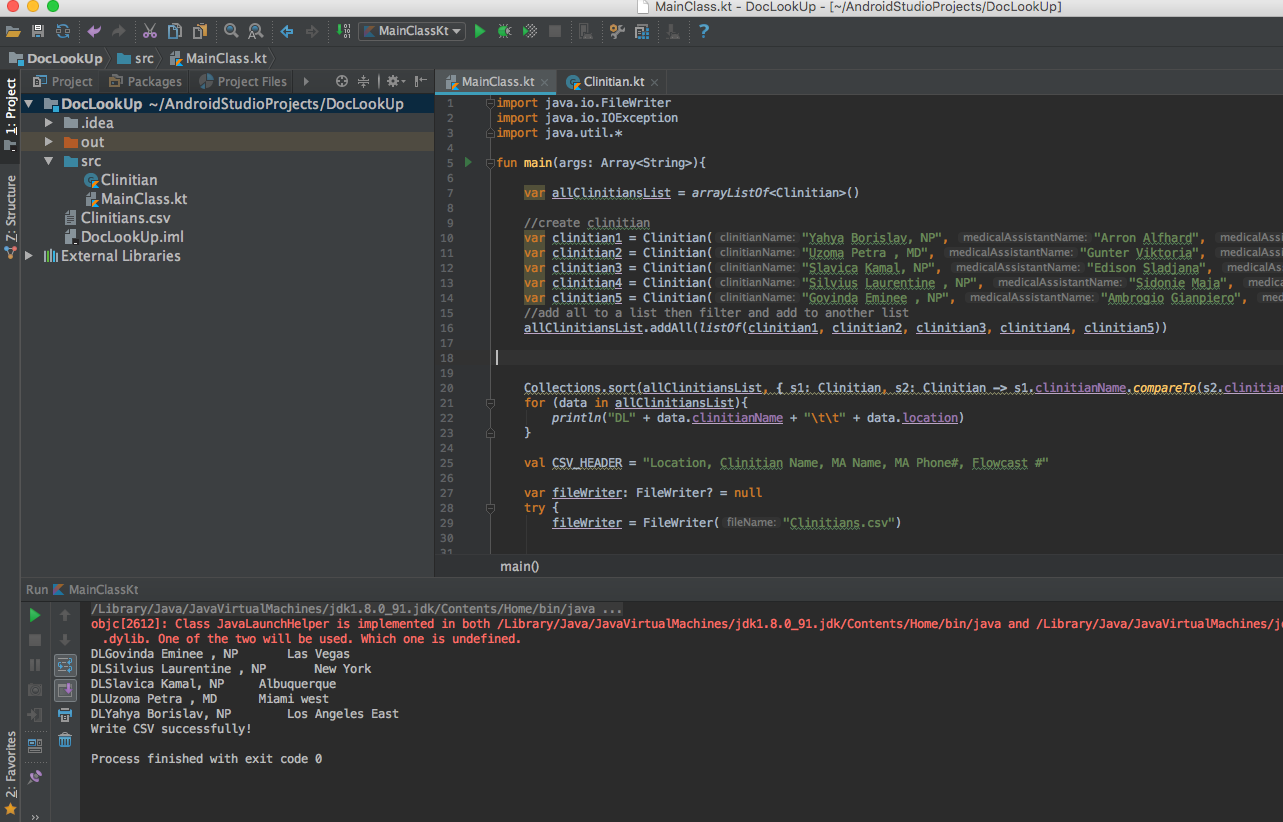Select src folder in the navigation breadcrumb
Screen dimensions: 1283x822
click(x=136, y=58)
